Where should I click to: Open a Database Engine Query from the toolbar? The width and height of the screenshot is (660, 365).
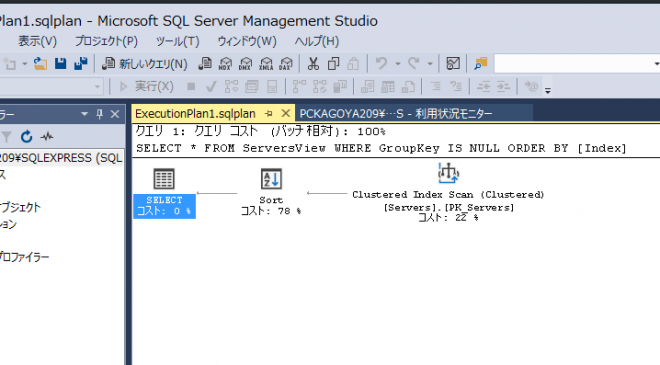(x=205, y=64)
